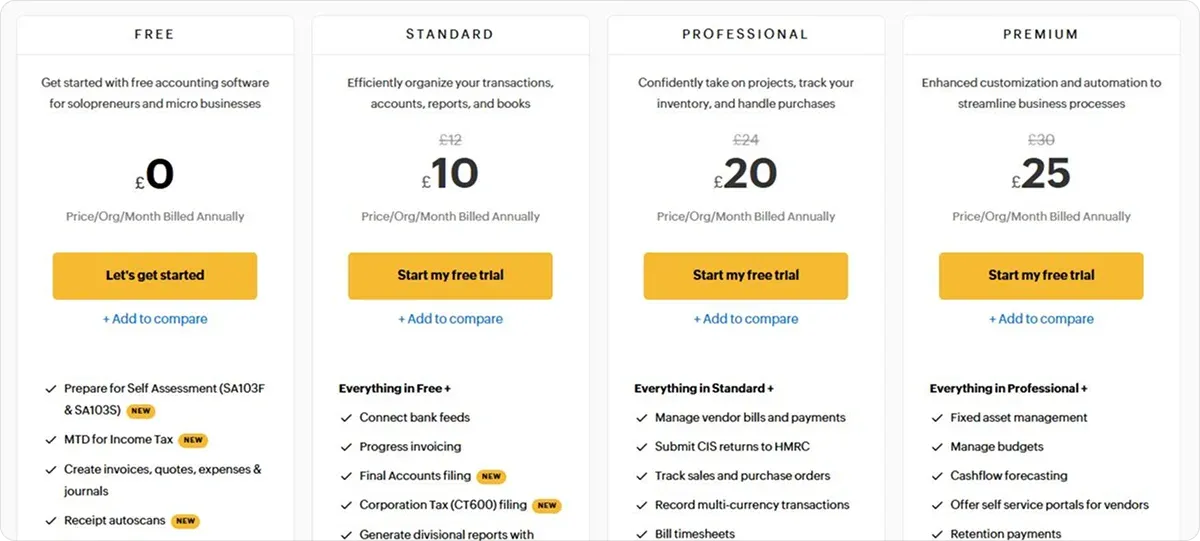This screenshot has height=541, width=1200.
Task: Start free trial for Premium plan
Action: [1041, 276]
